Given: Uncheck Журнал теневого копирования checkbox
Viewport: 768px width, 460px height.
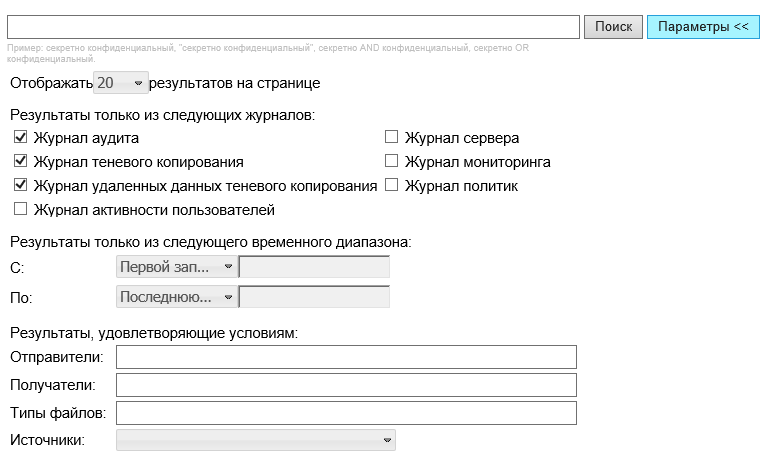Looking at the screenshot, I should click(x=21, y=161).
